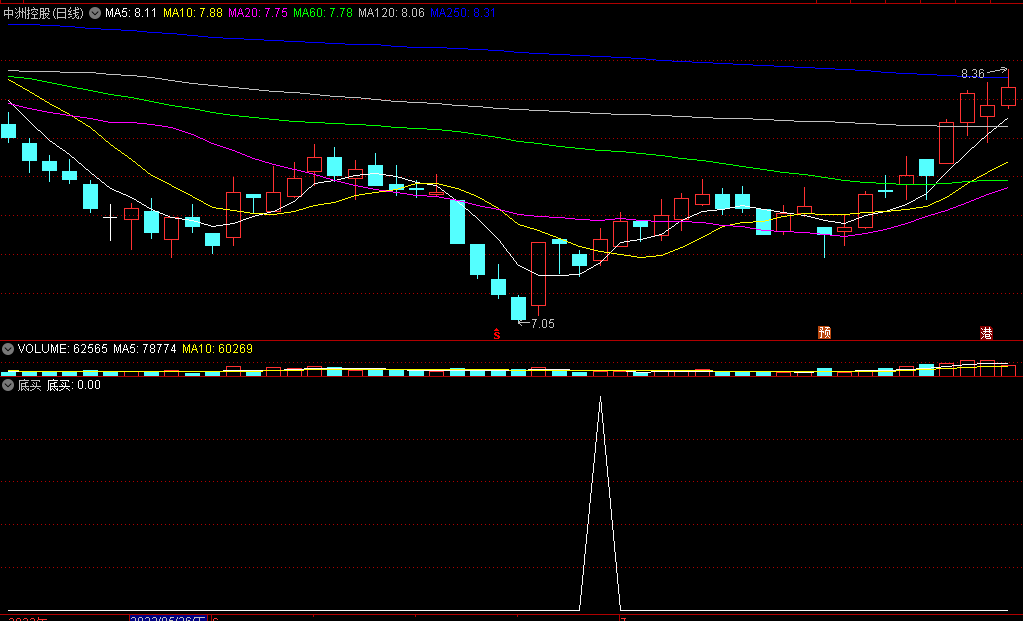Screen dimensions: 1023x621
Task: Expand the VOLUME indicator dropdown arrow
Action: 8,349
